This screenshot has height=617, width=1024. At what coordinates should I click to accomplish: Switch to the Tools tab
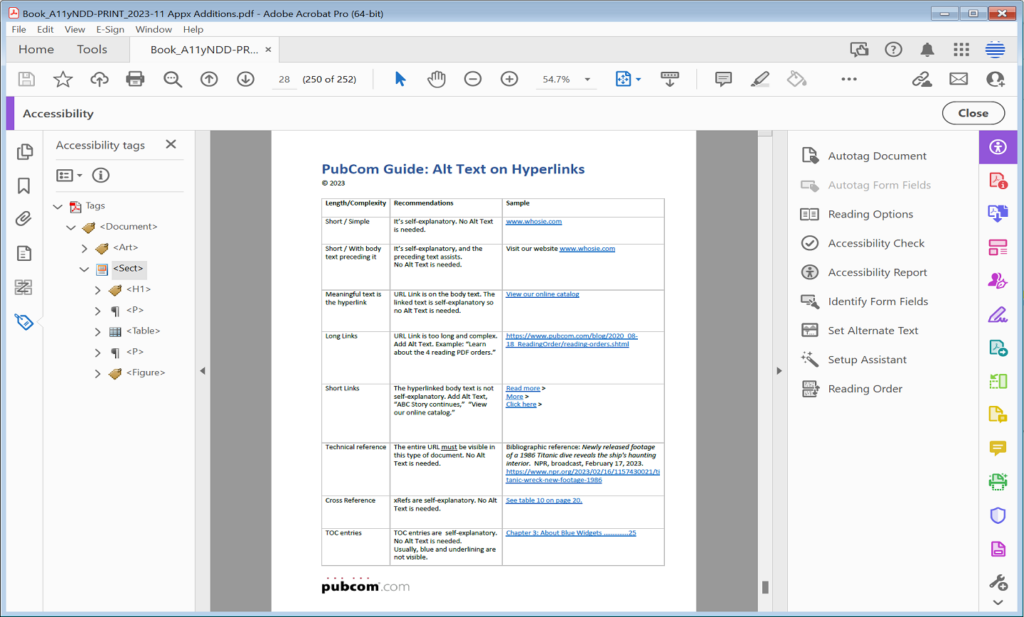point(91,50)
